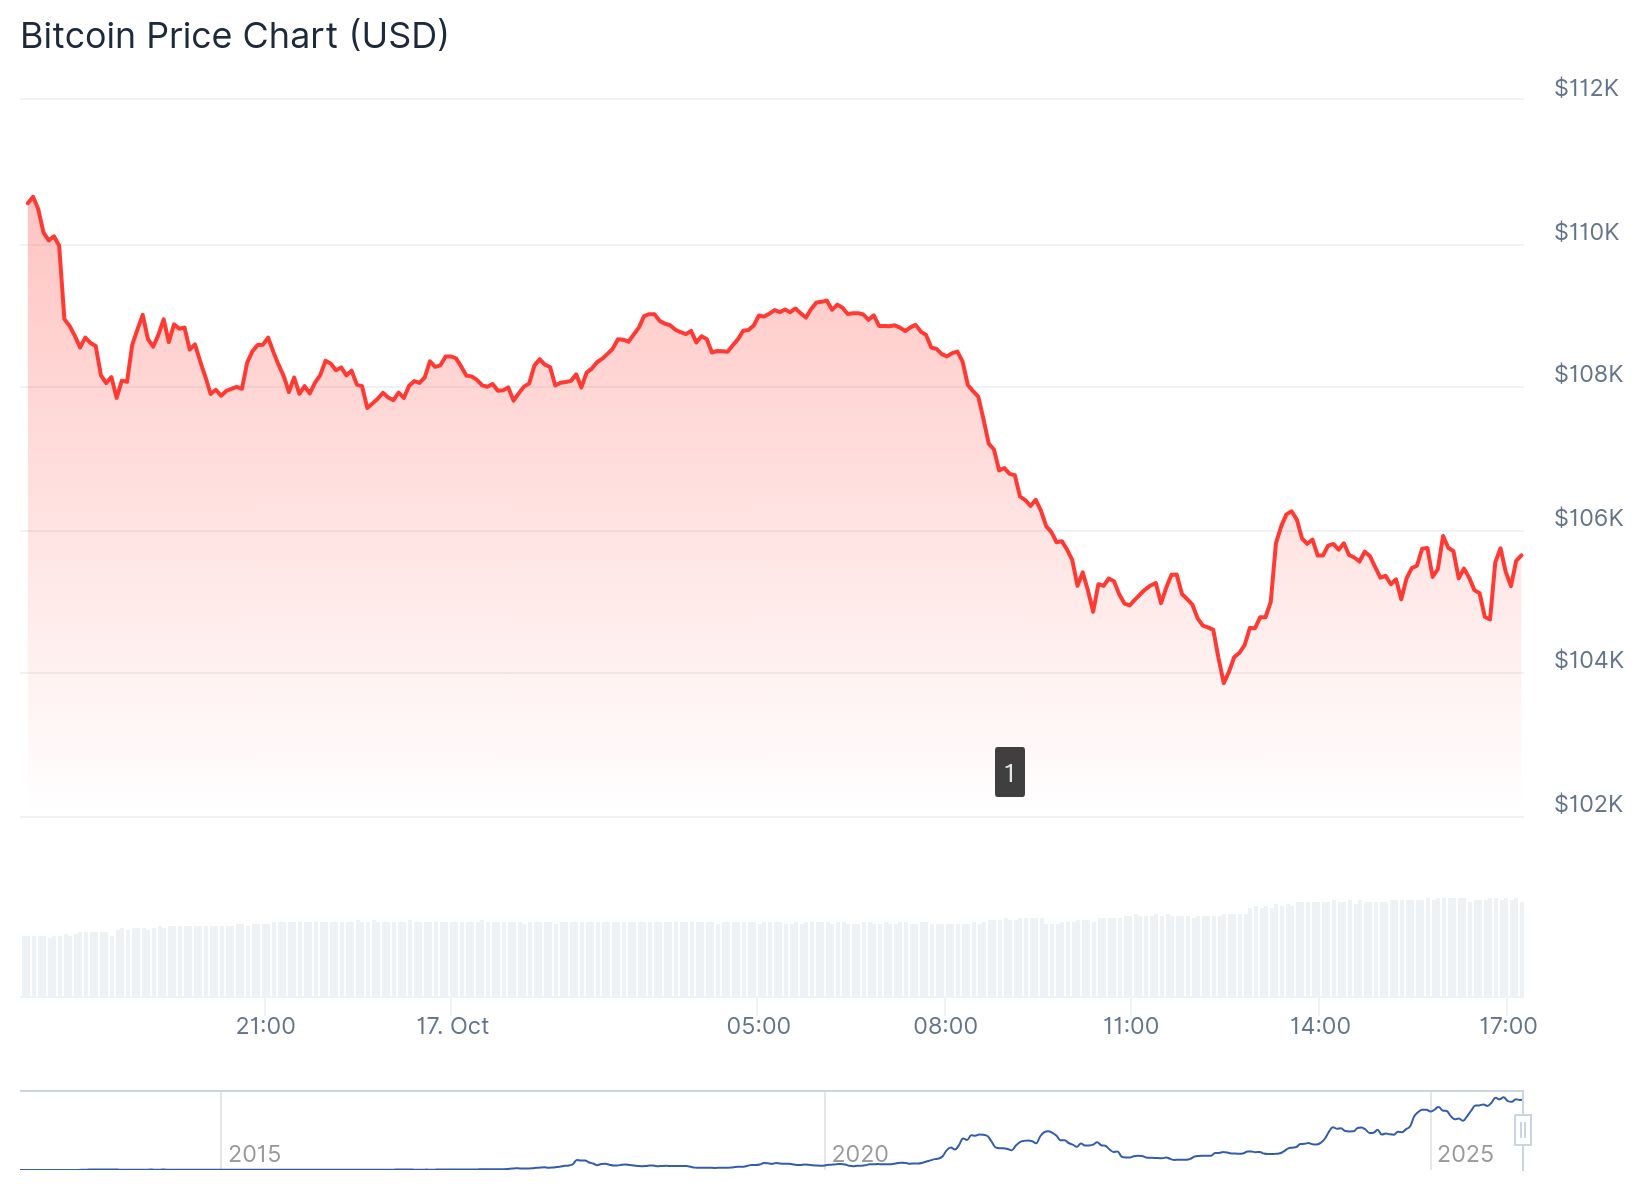Click the 05:00 time axis label
The image size is (1644, 1200).
pos(758,1026)
